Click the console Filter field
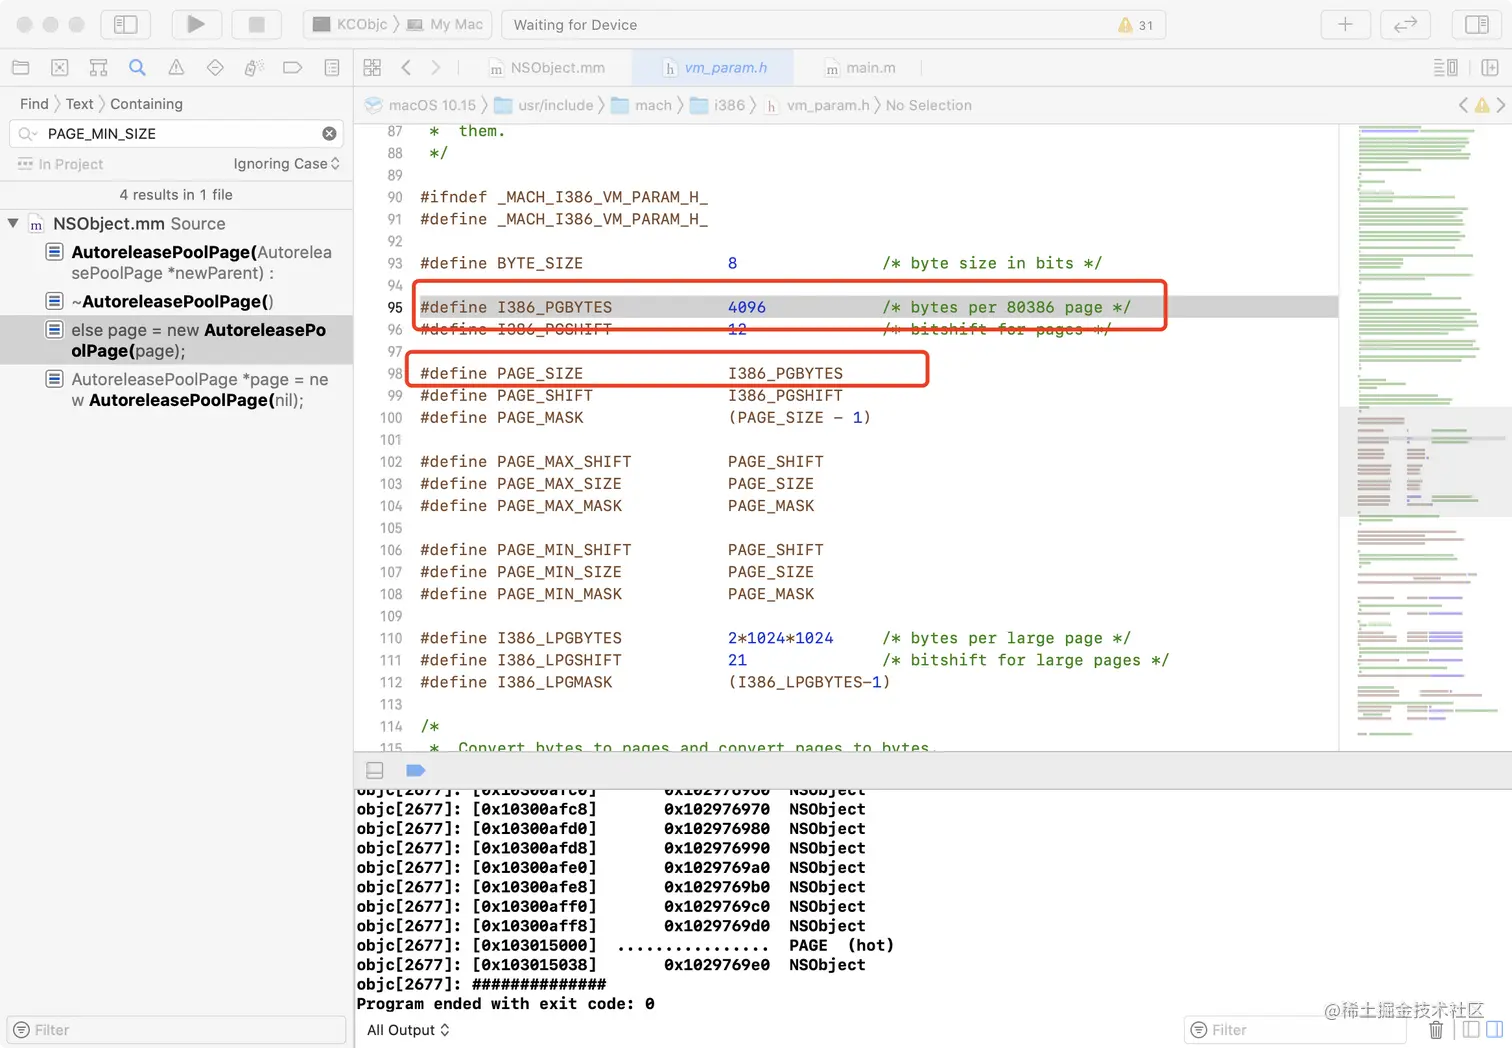 (1295, 1030)
